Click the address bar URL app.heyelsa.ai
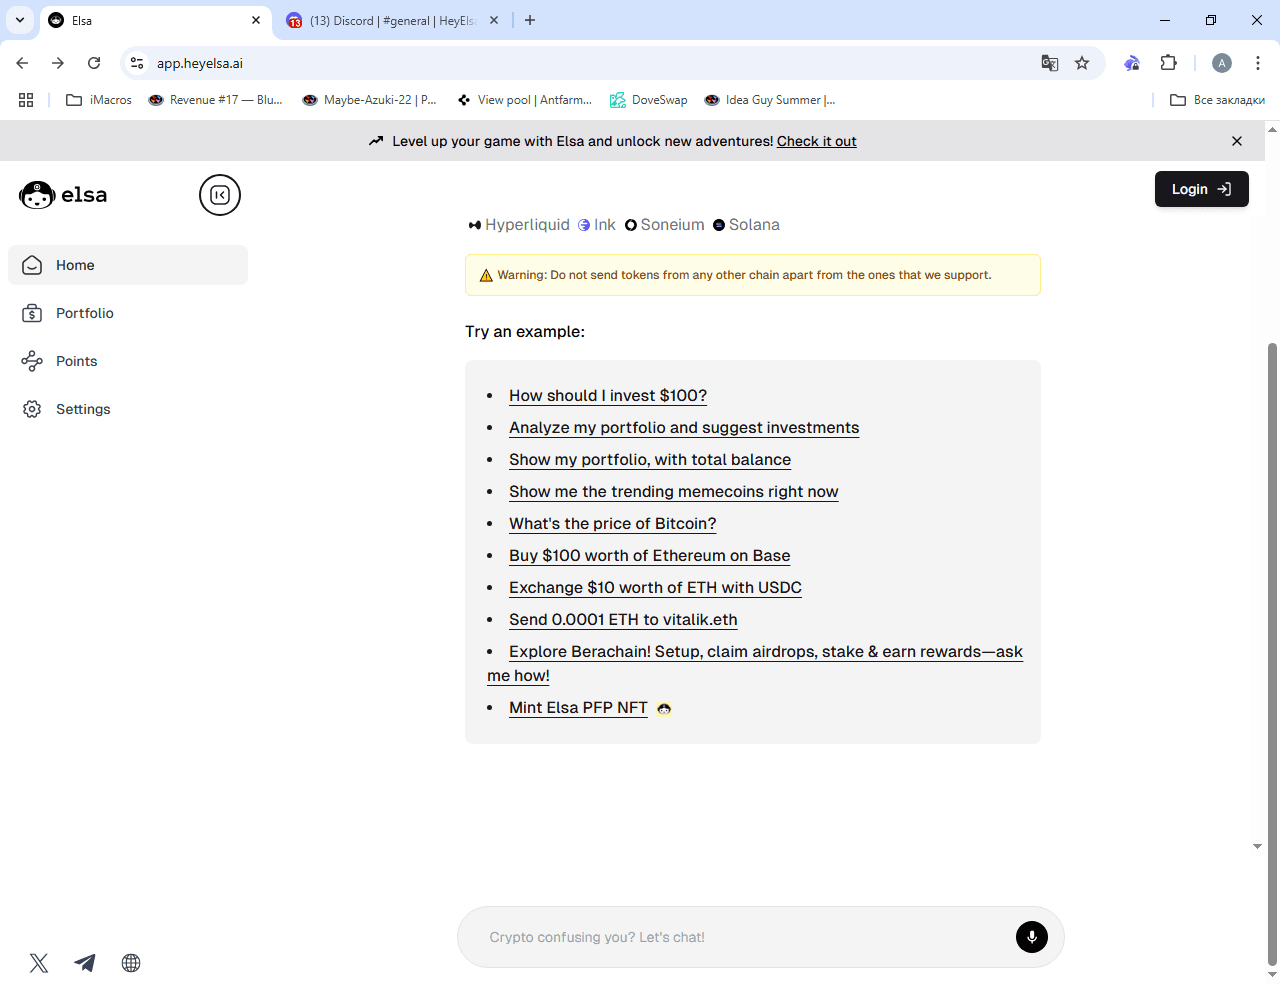 (200, 63)
